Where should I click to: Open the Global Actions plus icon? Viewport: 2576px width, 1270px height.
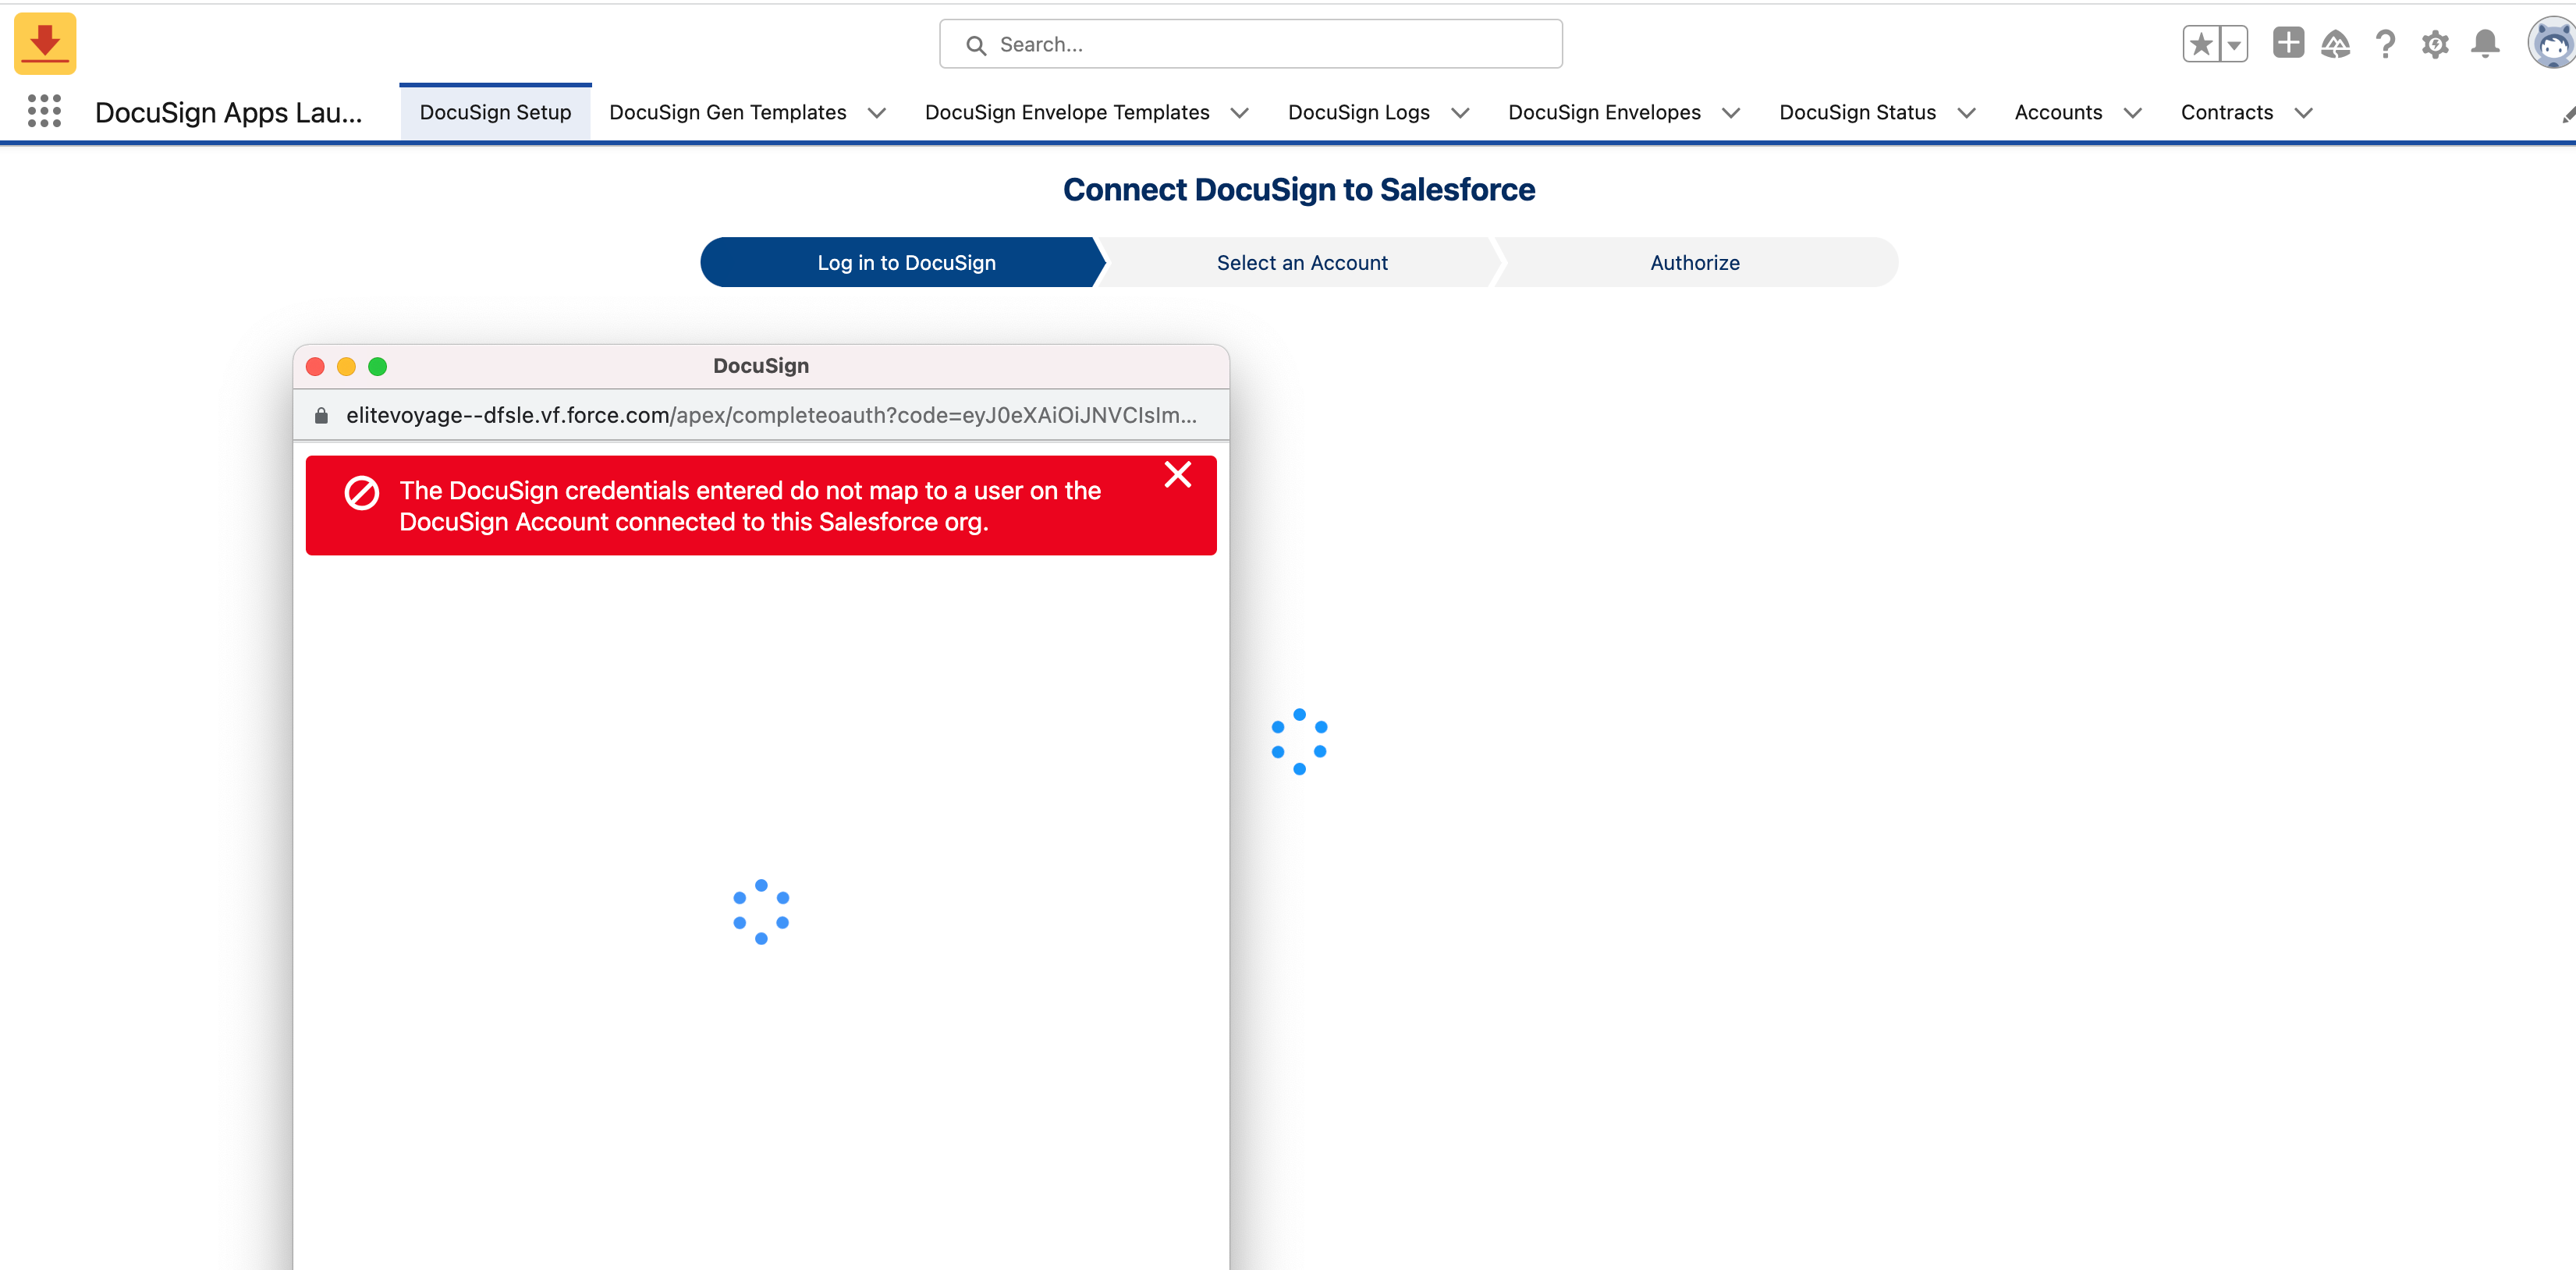pos(2288,43)
